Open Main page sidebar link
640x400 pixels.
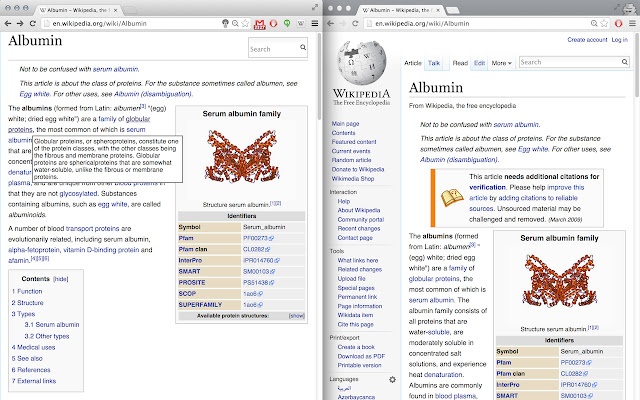tap(345, 124)
